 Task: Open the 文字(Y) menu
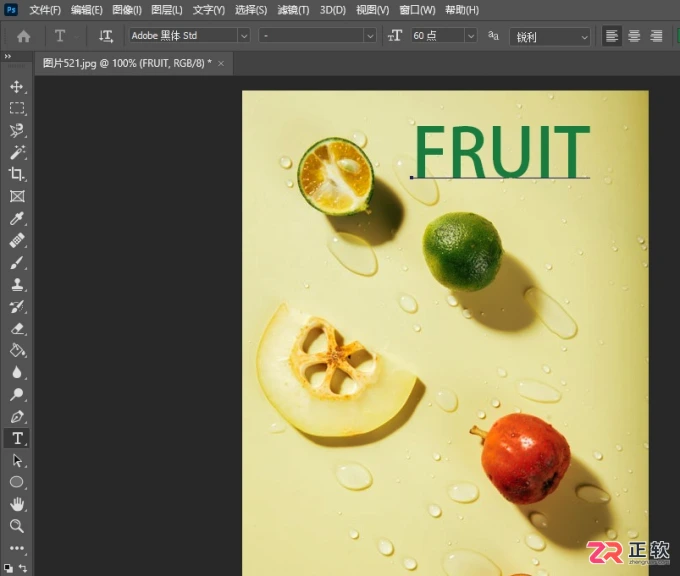209,10
